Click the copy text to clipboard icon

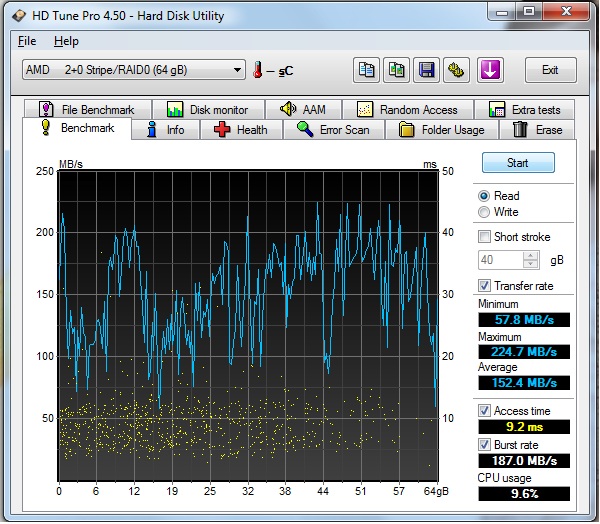(x=367, y=70)
